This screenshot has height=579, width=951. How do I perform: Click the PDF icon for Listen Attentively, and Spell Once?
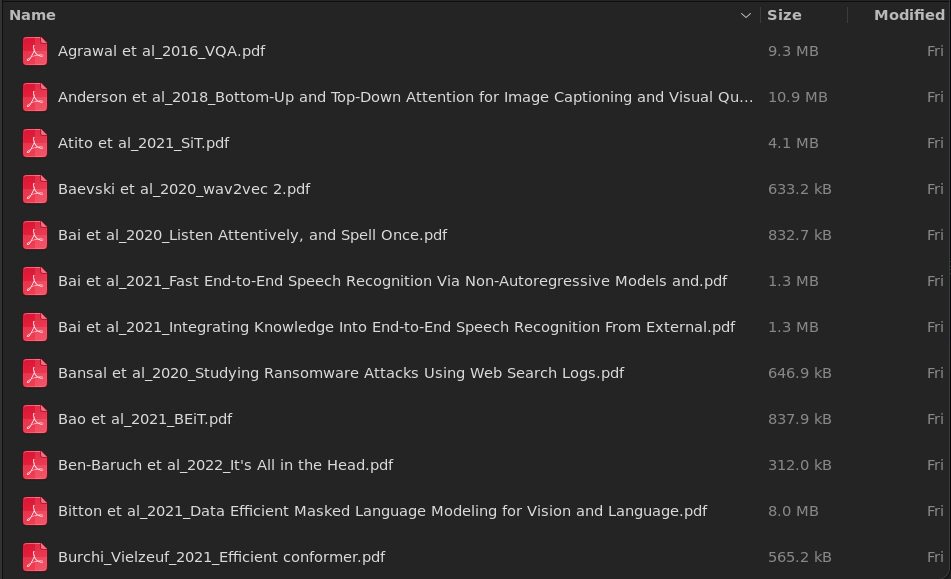[35, 235]
